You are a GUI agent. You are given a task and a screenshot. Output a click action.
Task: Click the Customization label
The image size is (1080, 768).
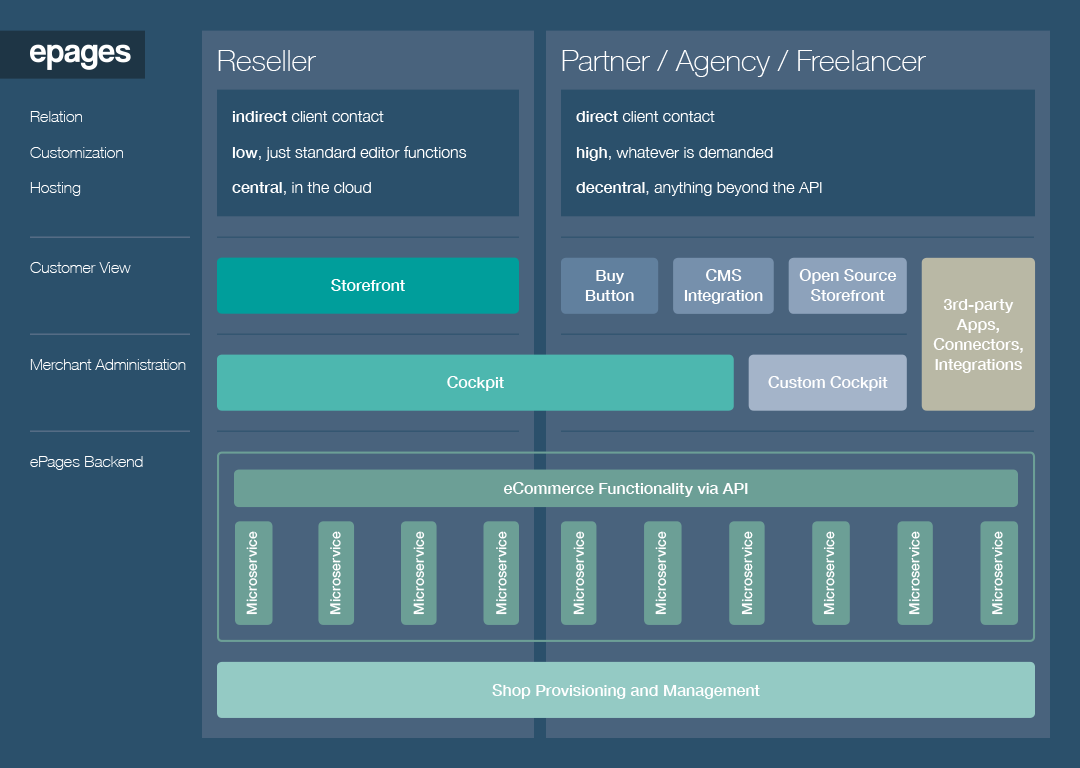coord(76,153)
